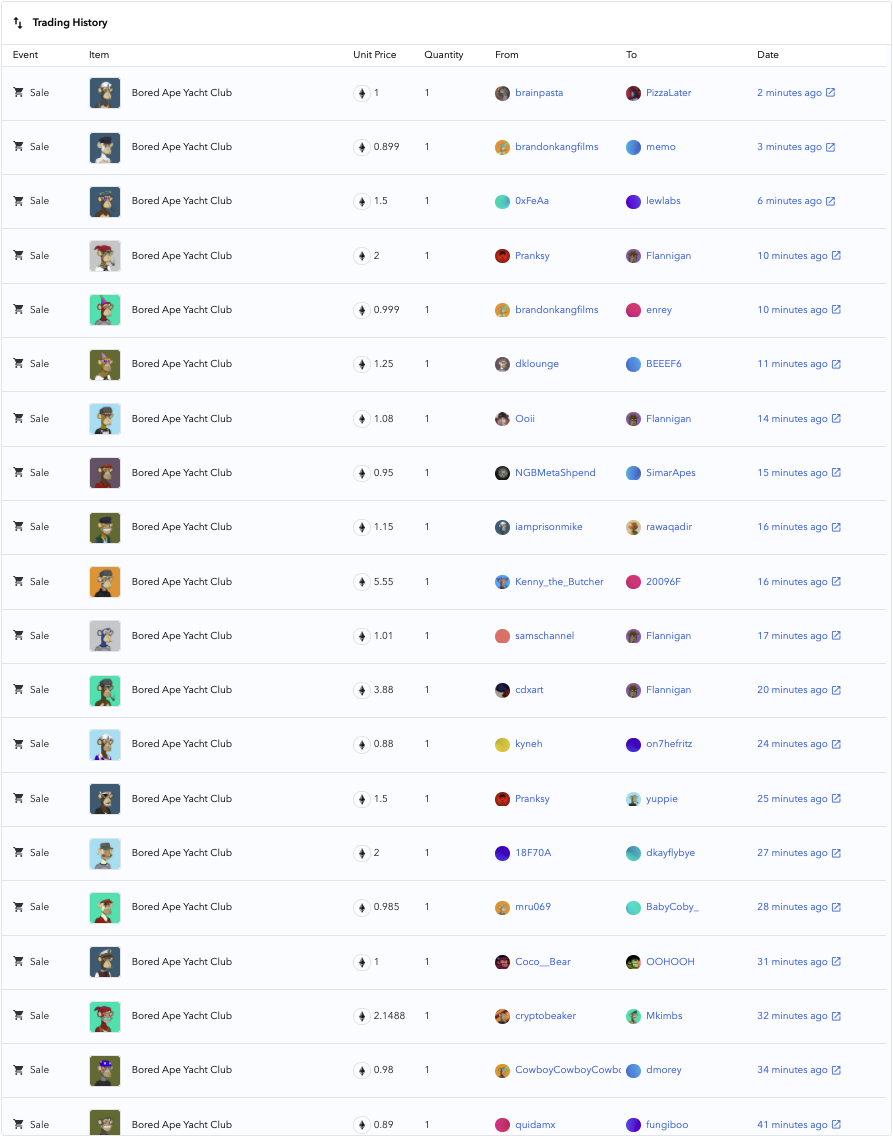Image resolution: width=893 pixels, height=1139 pixels.
Task: Open buyer profile on7hefritz
Action: click(x=669, y=744)
